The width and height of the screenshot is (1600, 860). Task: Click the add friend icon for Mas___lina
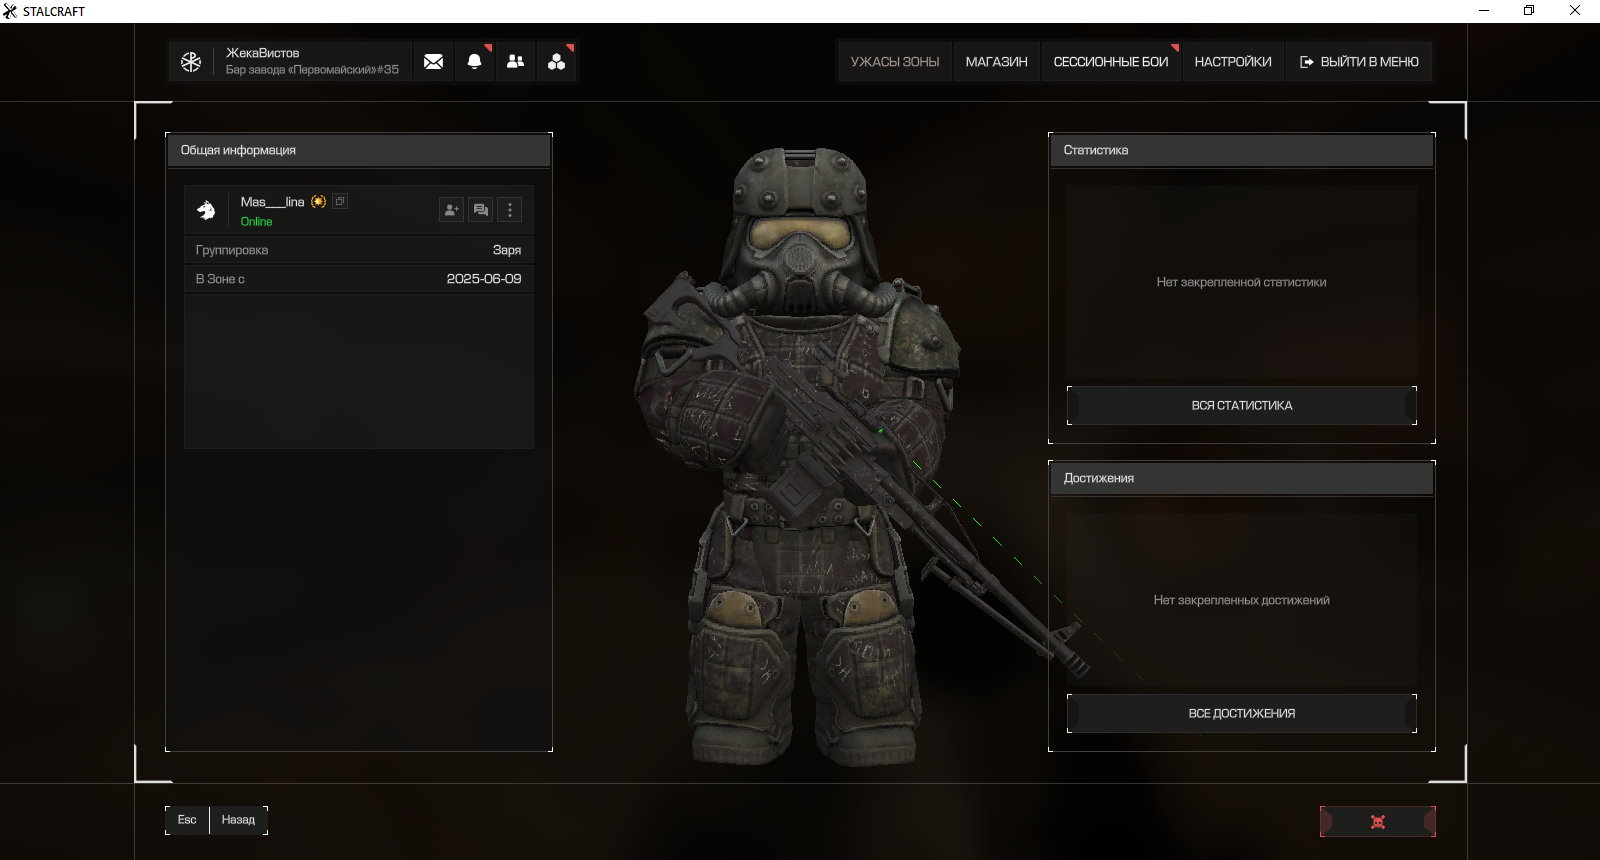pyautogui.click(x=452, y=210)
